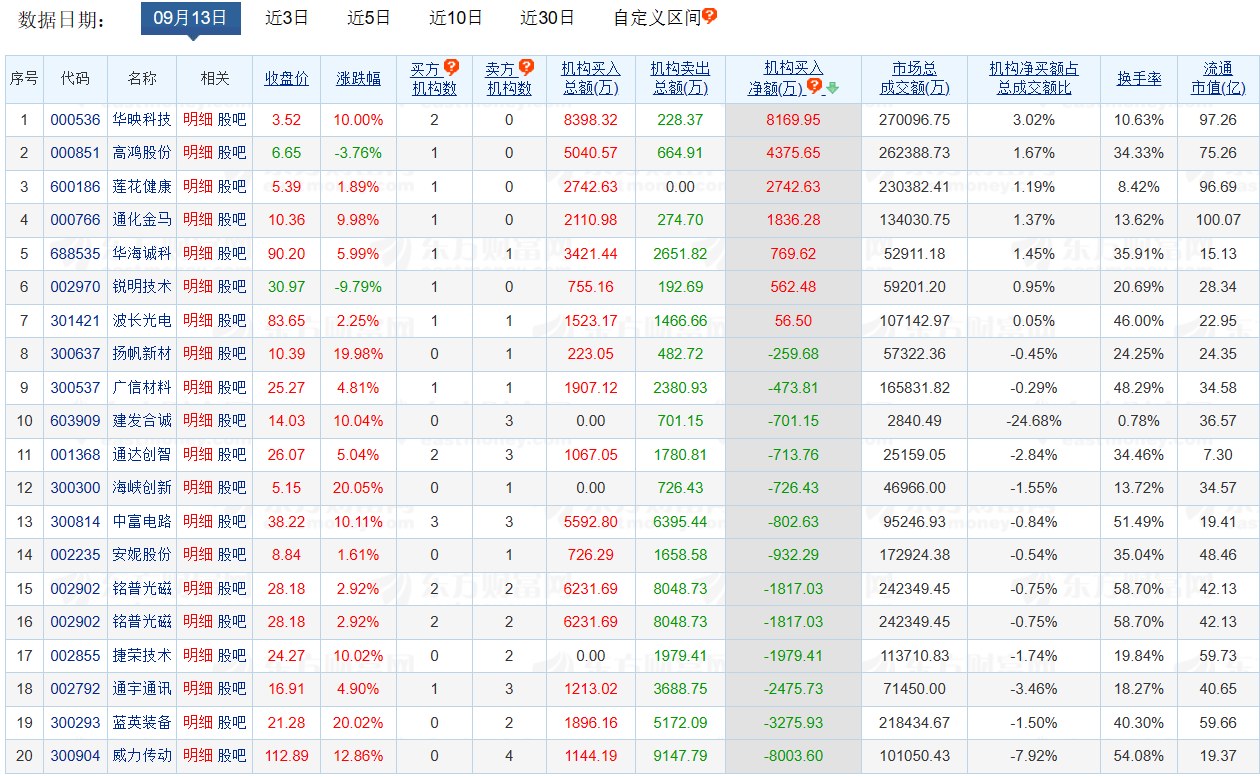Screen dimensions: 1260x777
Task: Click help icon beside 卖方机构数 header
Action: tap(526, 67)
